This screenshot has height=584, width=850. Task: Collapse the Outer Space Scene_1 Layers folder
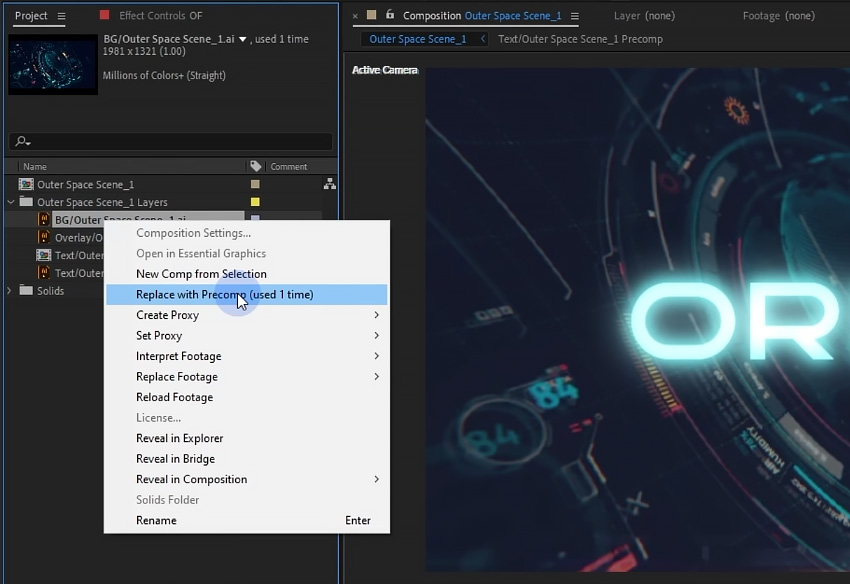[10, 202]
